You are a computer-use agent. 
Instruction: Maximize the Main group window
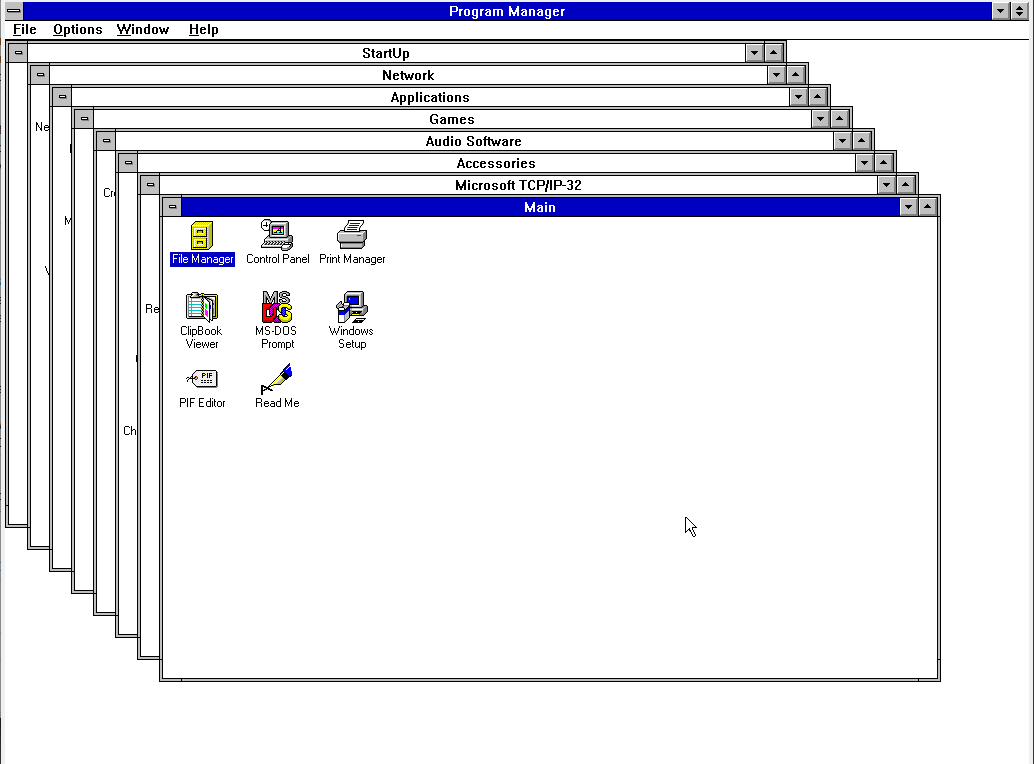[x=928, y=207]
